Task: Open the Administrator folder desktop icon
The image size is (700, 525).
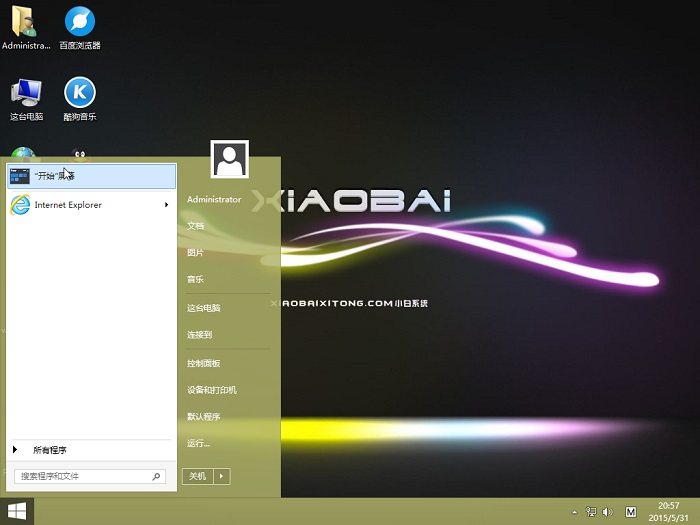Action: (26, 27)
